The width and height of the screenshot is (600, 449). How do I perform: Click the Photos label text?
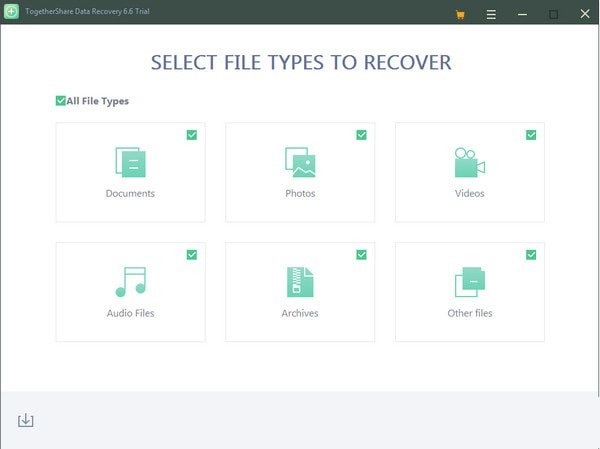(x=300, y=193)
